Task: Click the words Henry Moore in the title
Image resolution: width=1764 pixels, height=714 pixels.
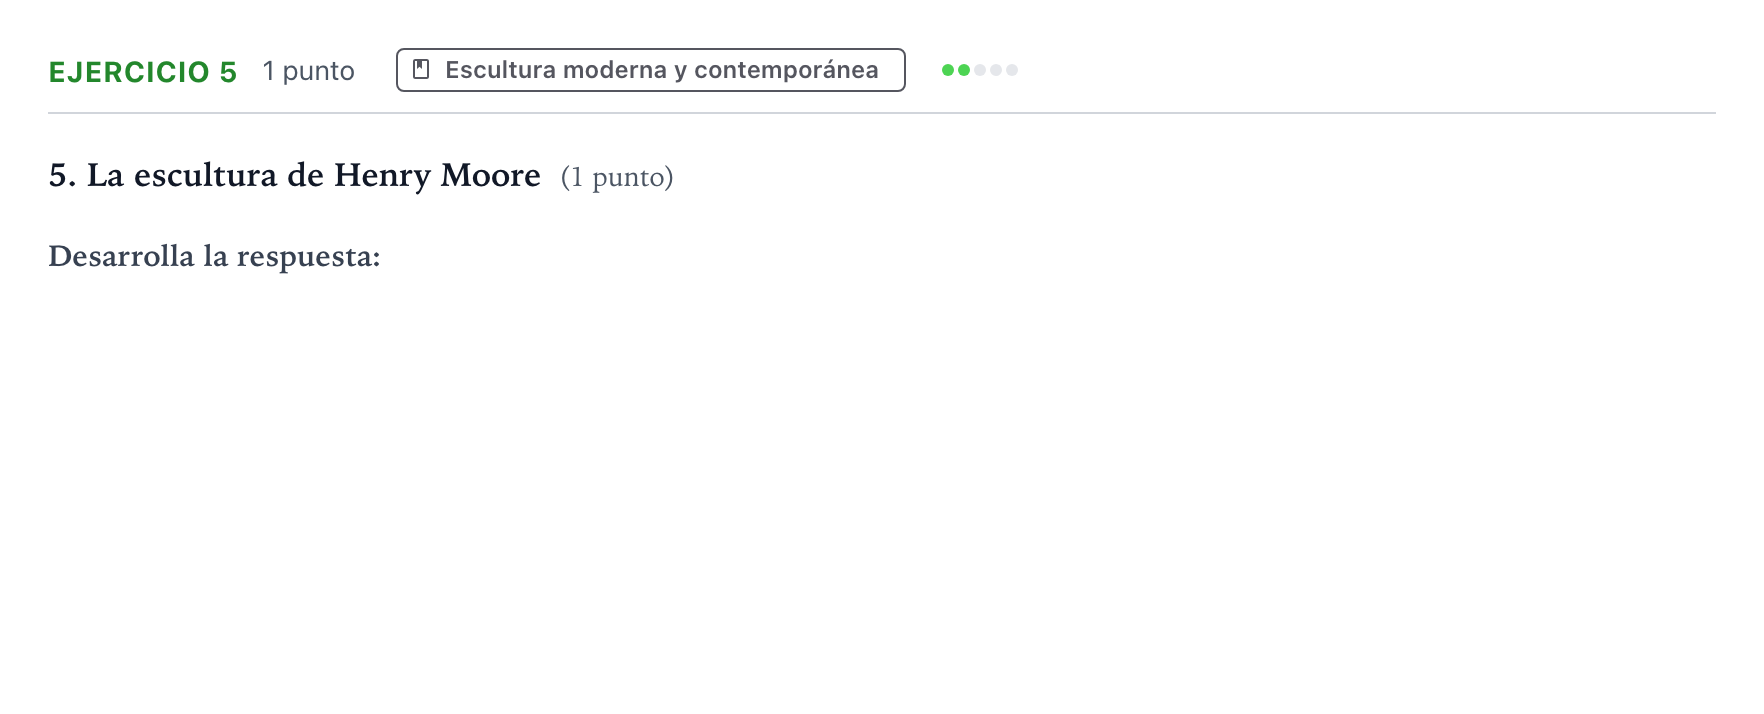Action: (437, 176)
